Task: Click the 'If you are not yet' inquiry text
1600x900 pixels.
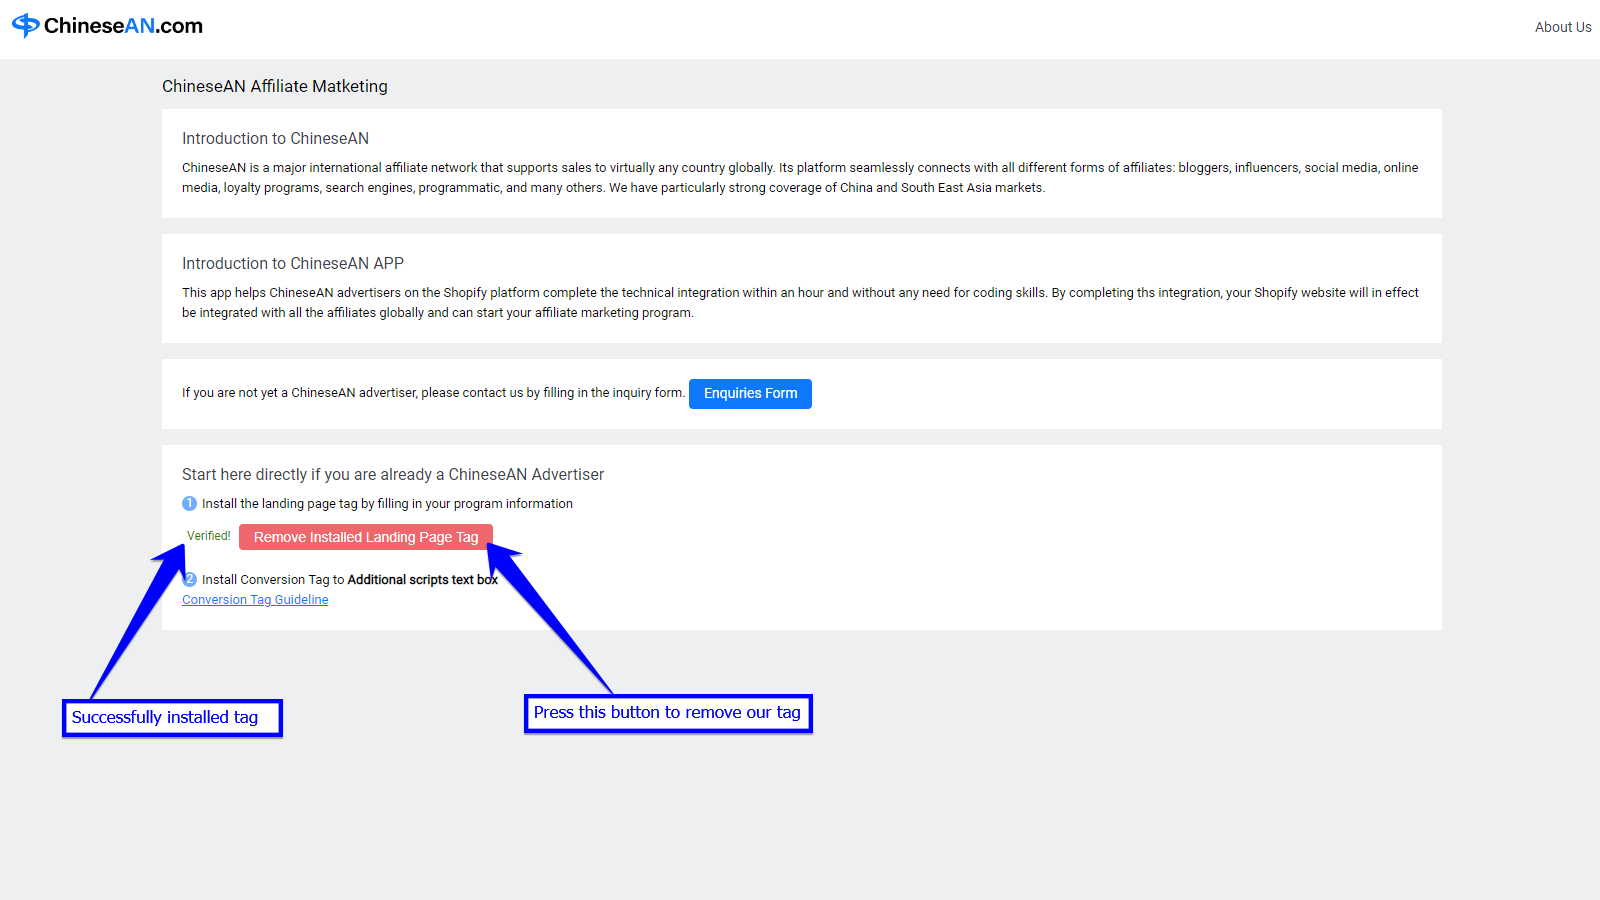Action: [433, 393]
